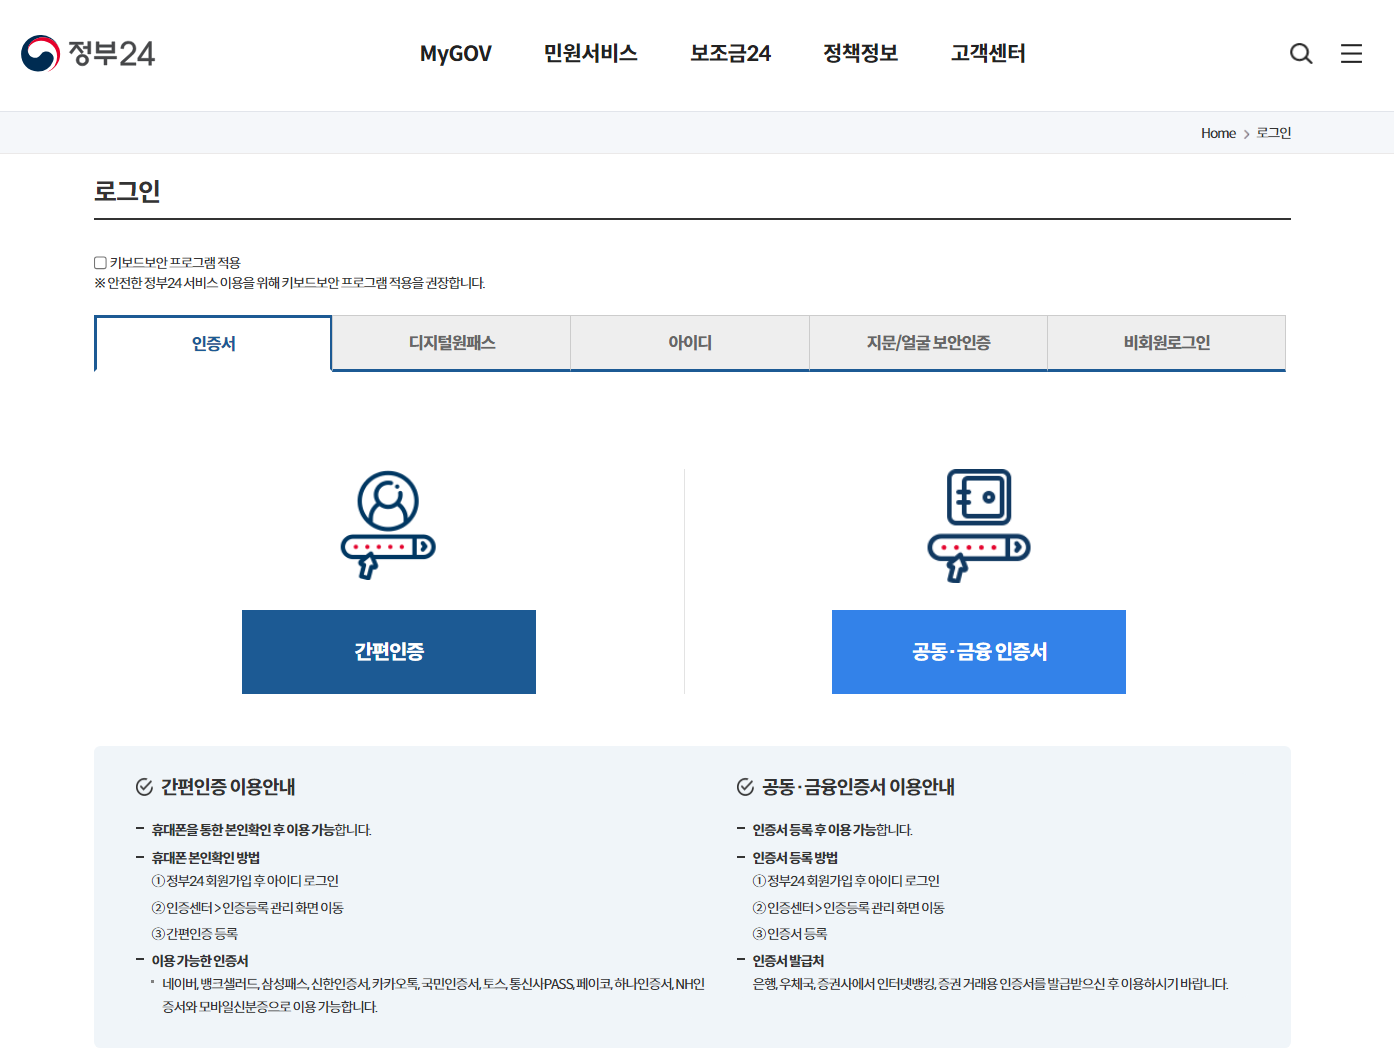Click the 공동·금융 인증서 button
Screen dimensions: 1394x1060
(x=979, y=652)
